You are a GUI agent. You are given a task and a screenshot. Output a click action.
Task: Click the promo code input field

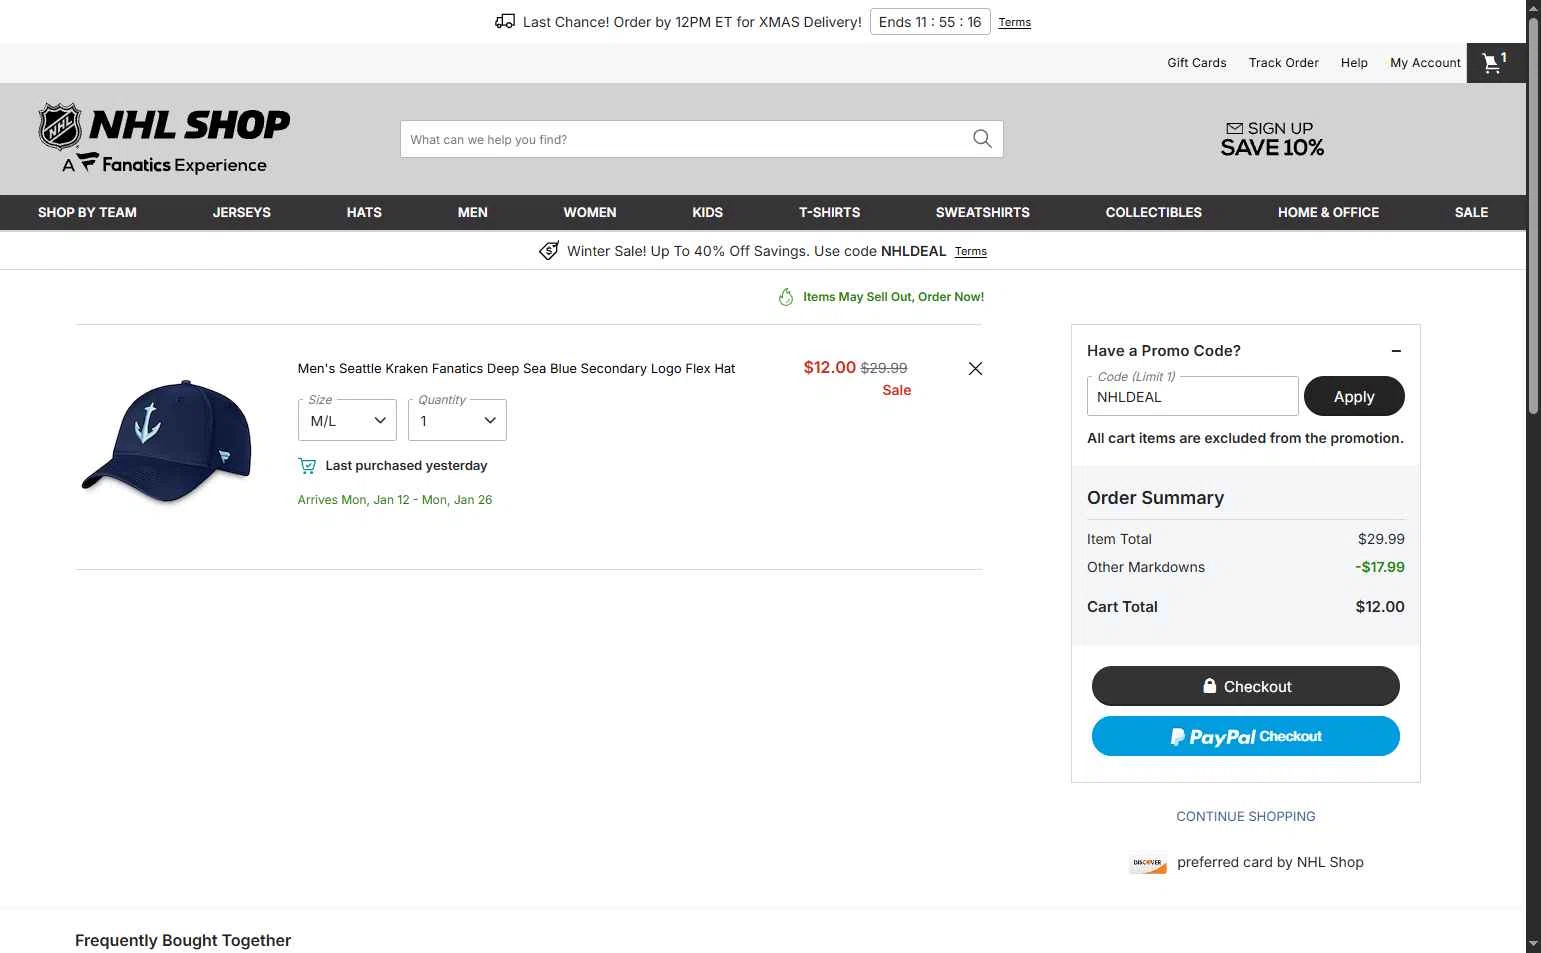(1193, 396)
